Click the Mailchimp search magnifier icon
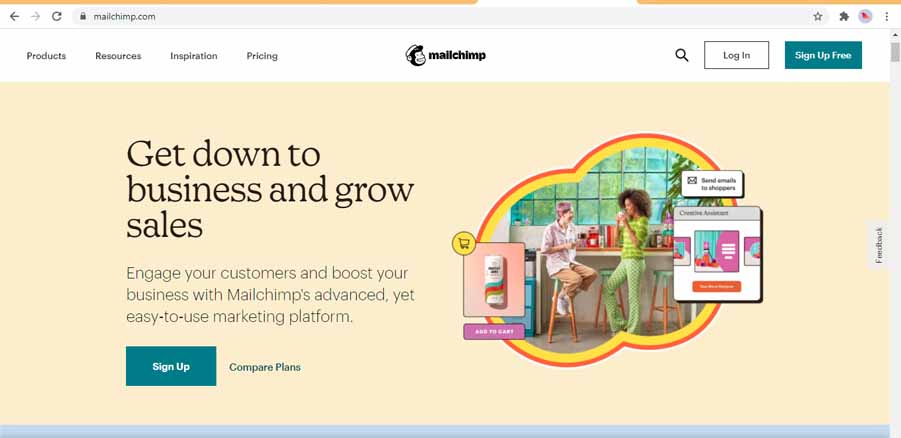901x438 pixels. [x=681, y=55]
